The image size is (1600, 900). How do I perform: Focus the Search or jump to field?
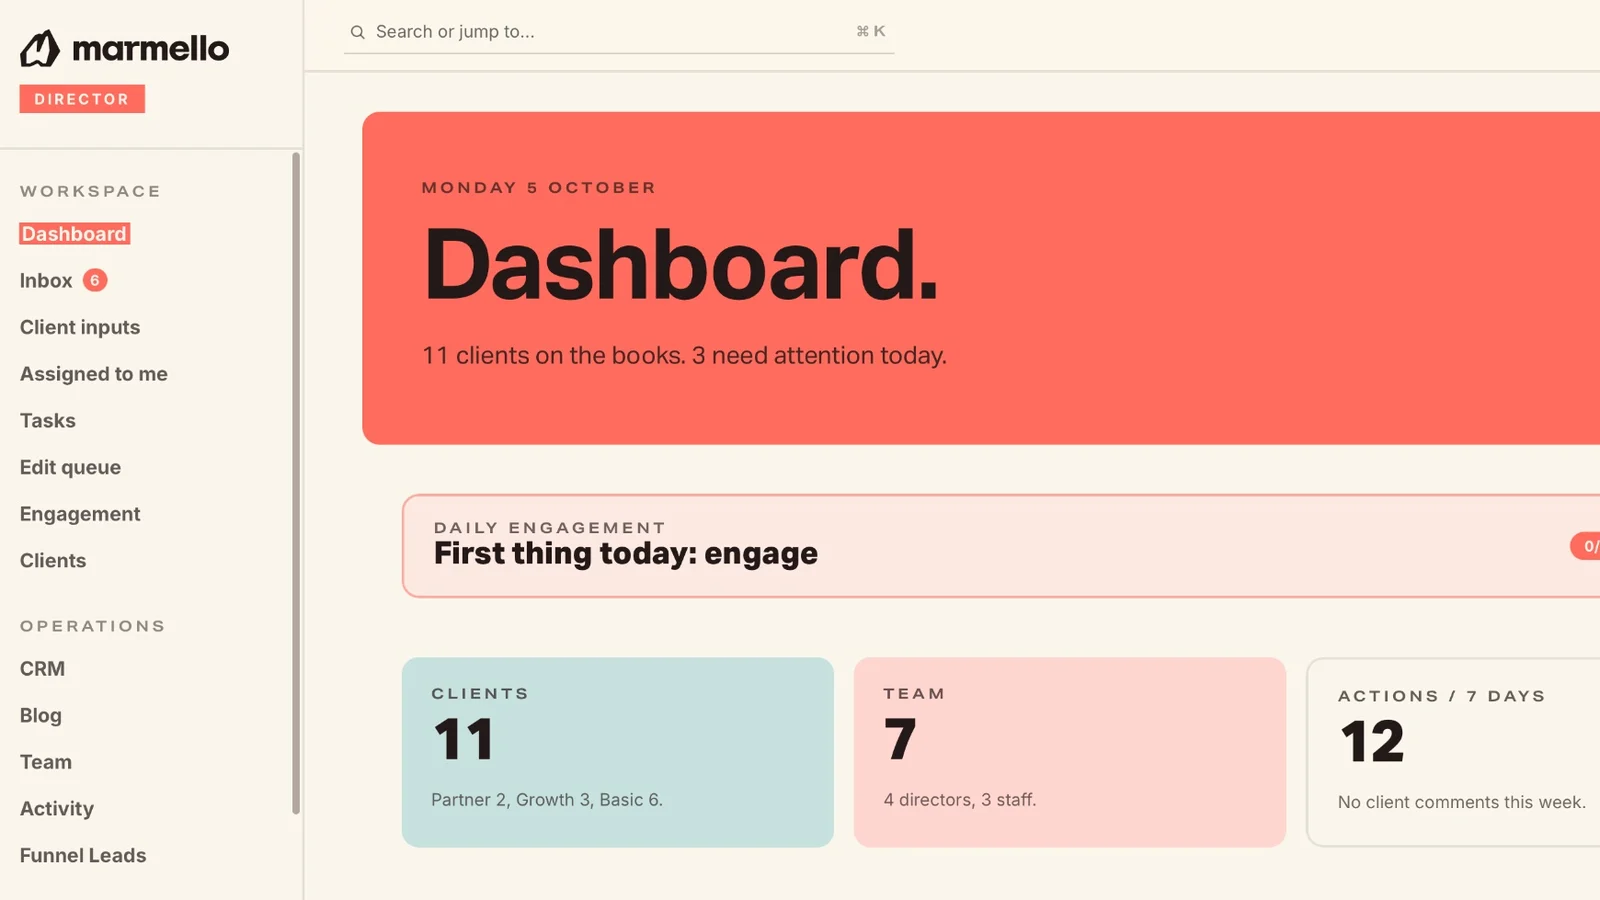coord(619,32)
